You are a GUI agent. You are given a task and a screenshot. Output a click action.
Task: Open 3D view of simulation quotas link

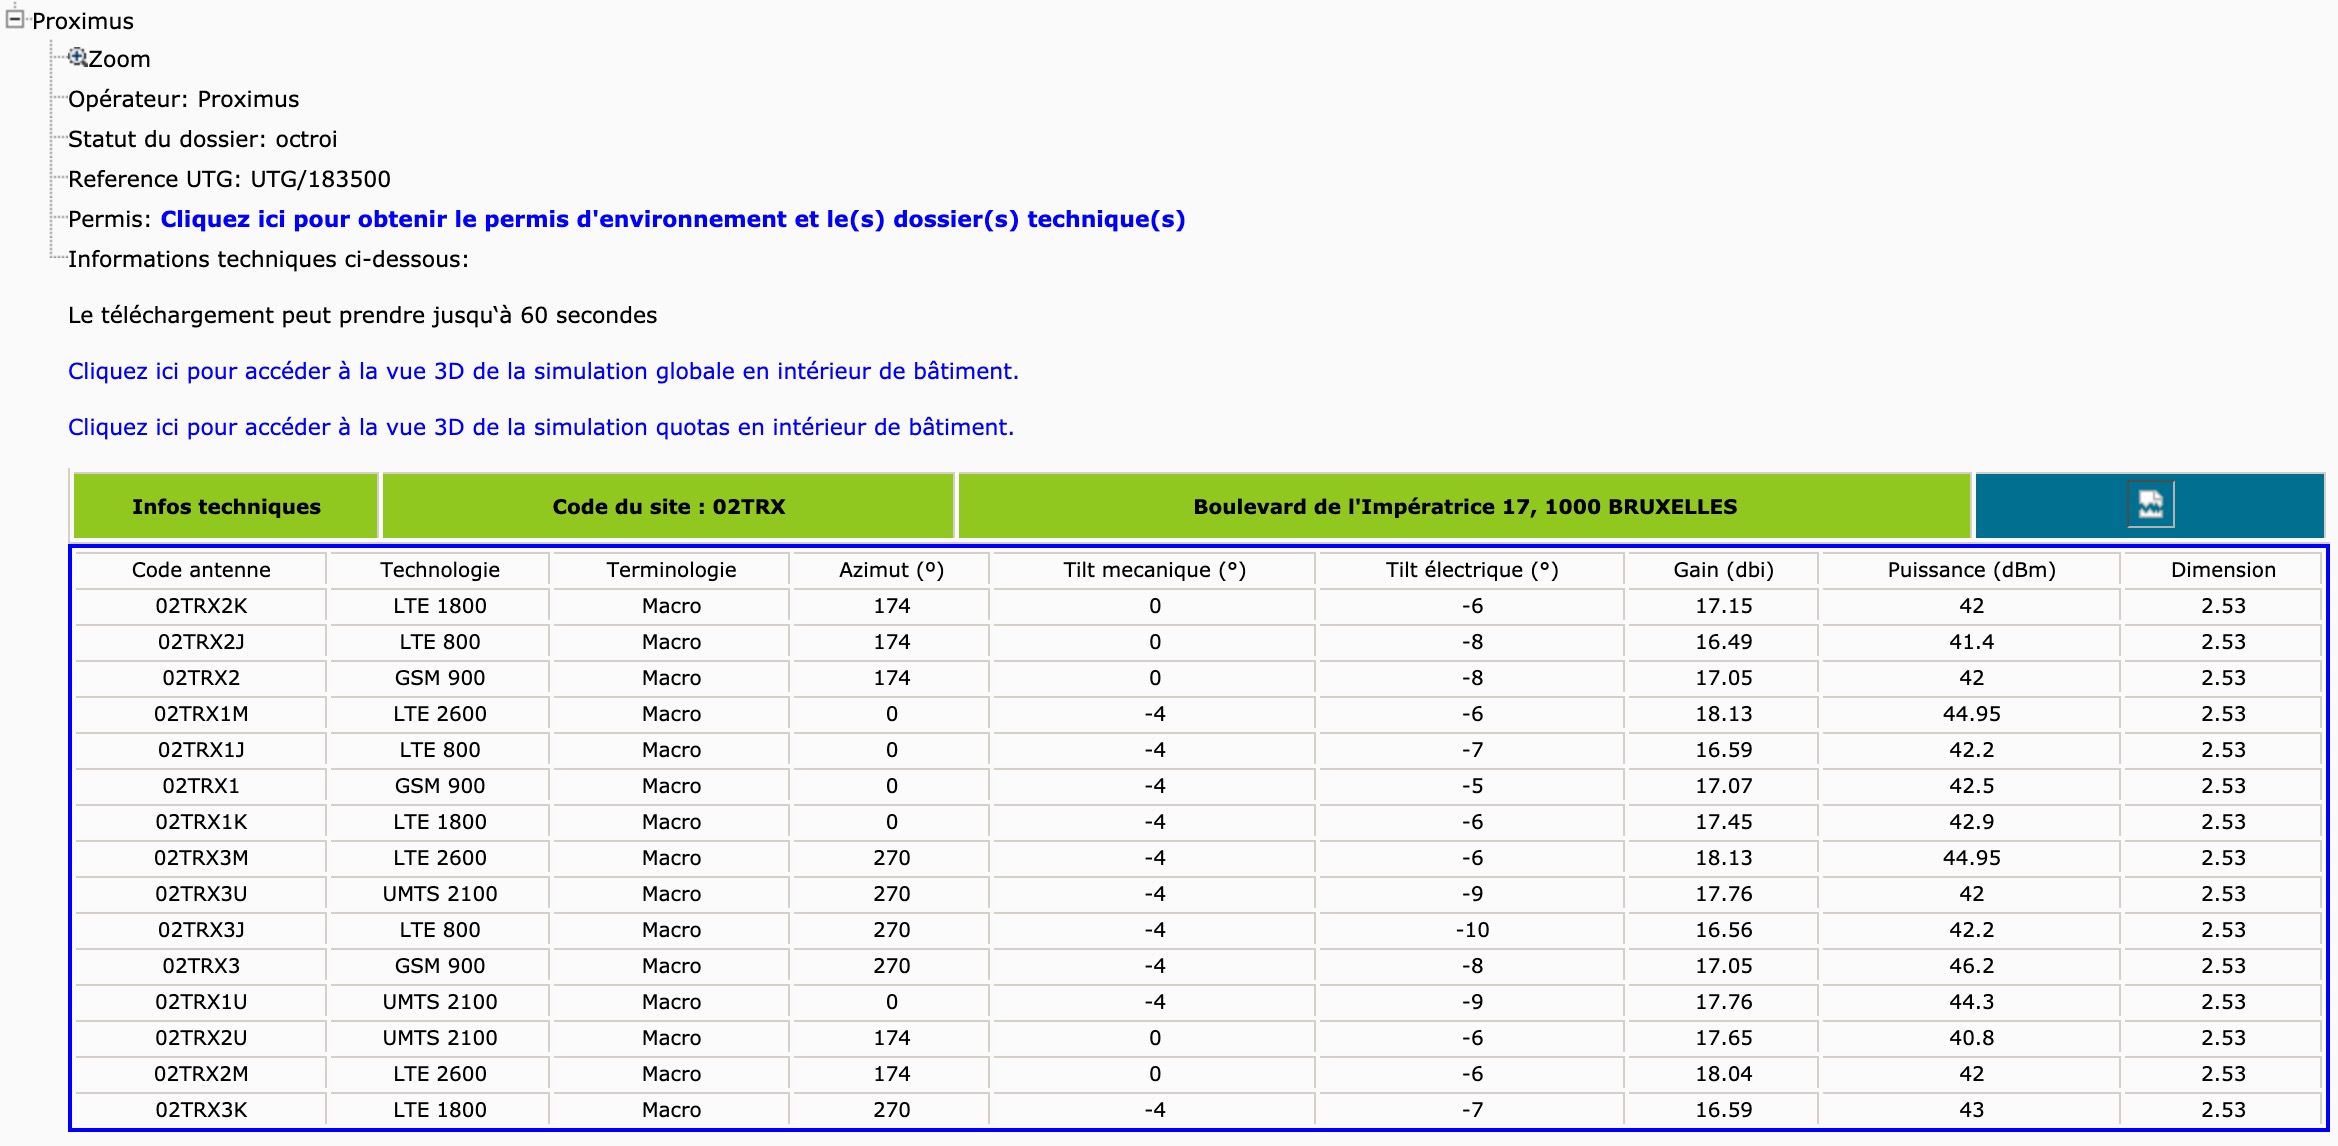(541, 427)
